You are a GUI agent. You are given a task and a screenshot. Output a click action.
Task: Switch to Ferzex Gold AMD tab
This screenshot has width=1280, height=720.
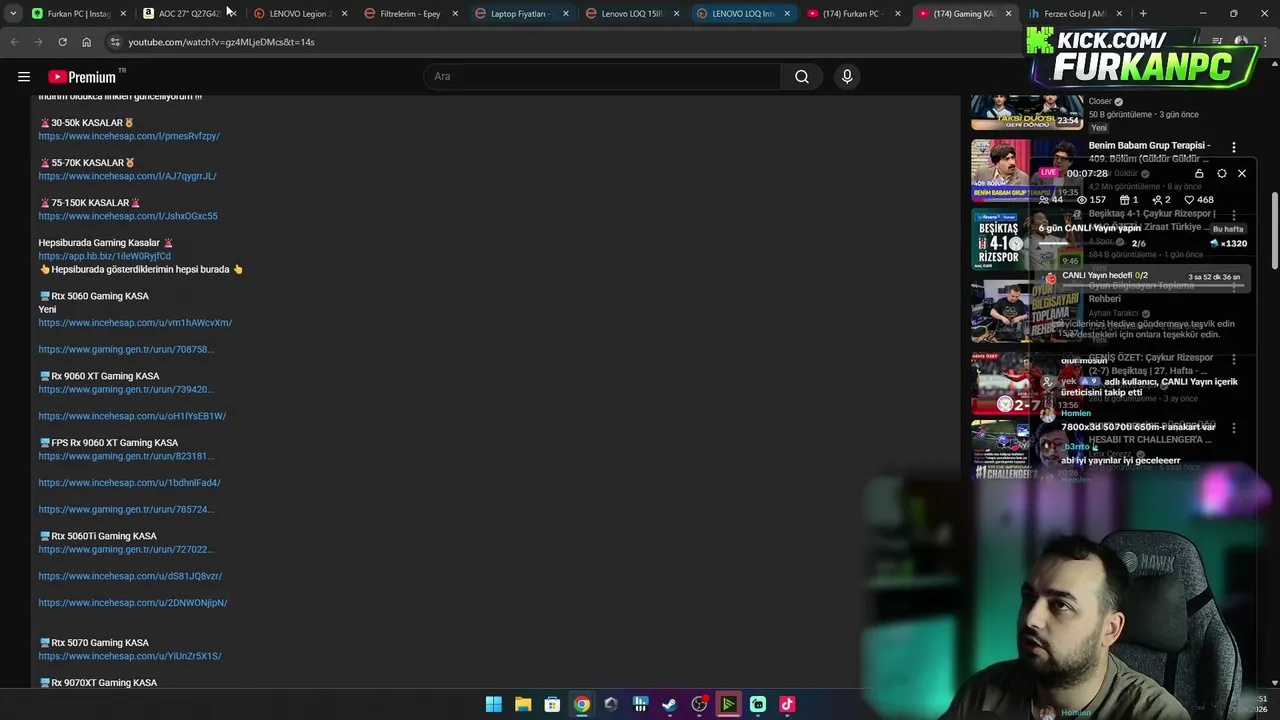[x=1075, y=13]
